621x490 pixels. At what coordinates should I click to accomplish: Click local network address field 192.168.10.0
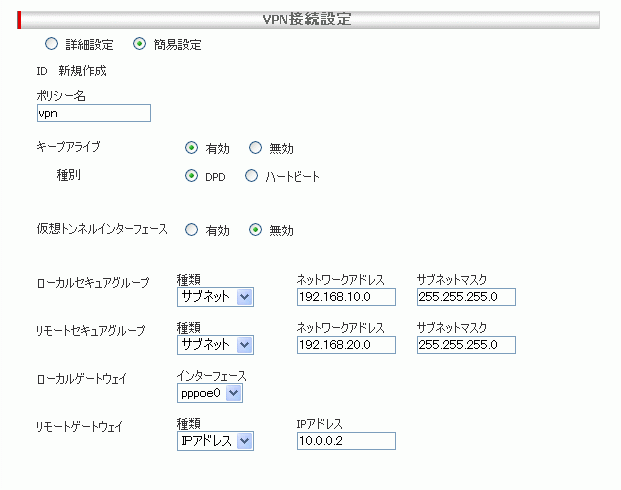[346, 297]
